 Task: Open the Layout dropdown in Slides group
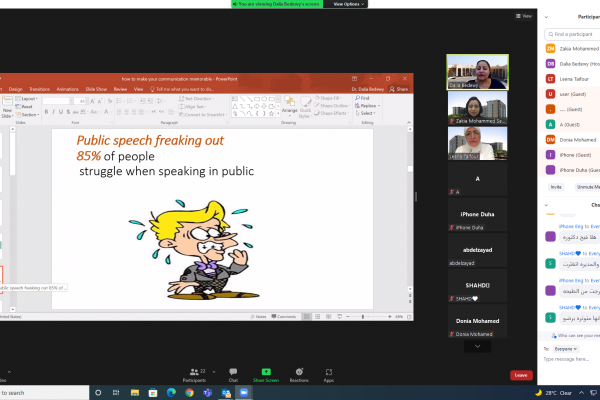click(x=28, y=99)
